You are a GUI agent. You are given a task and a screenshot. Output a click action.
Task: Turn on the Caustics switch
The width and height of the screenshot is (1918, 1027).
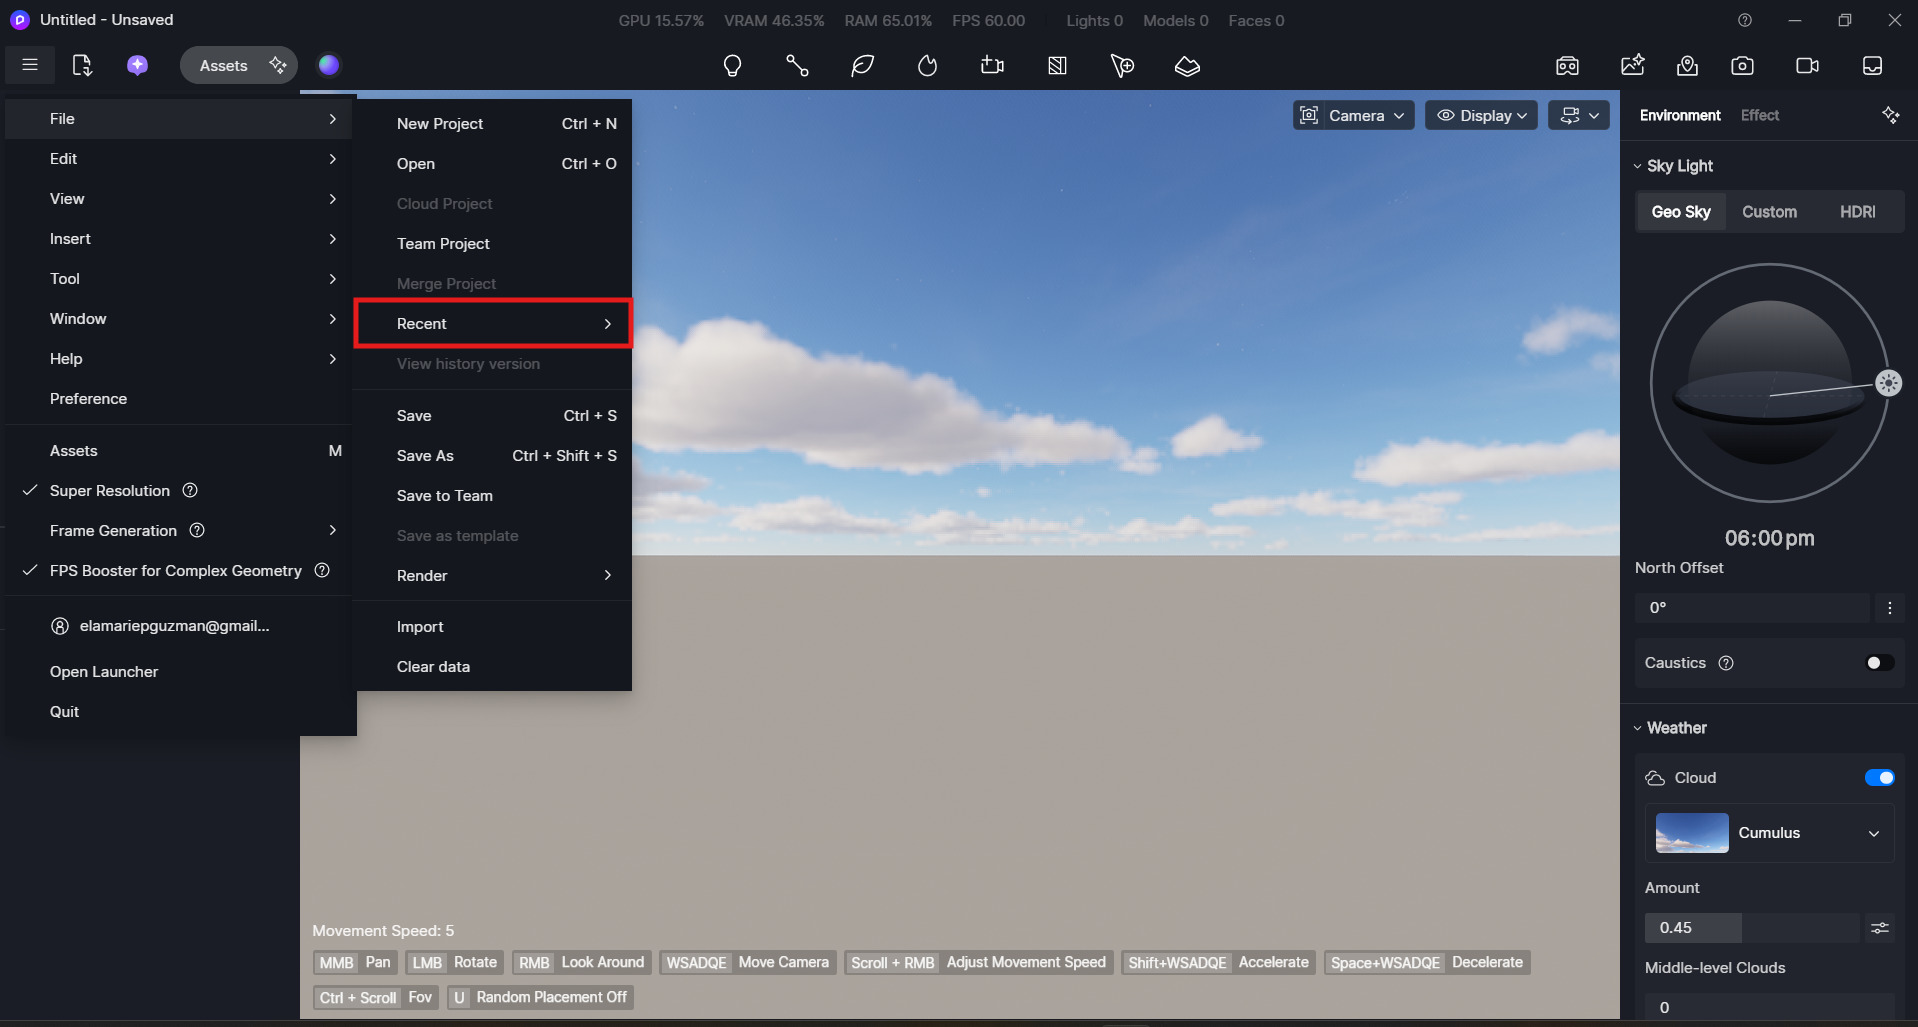[1879, 663]
